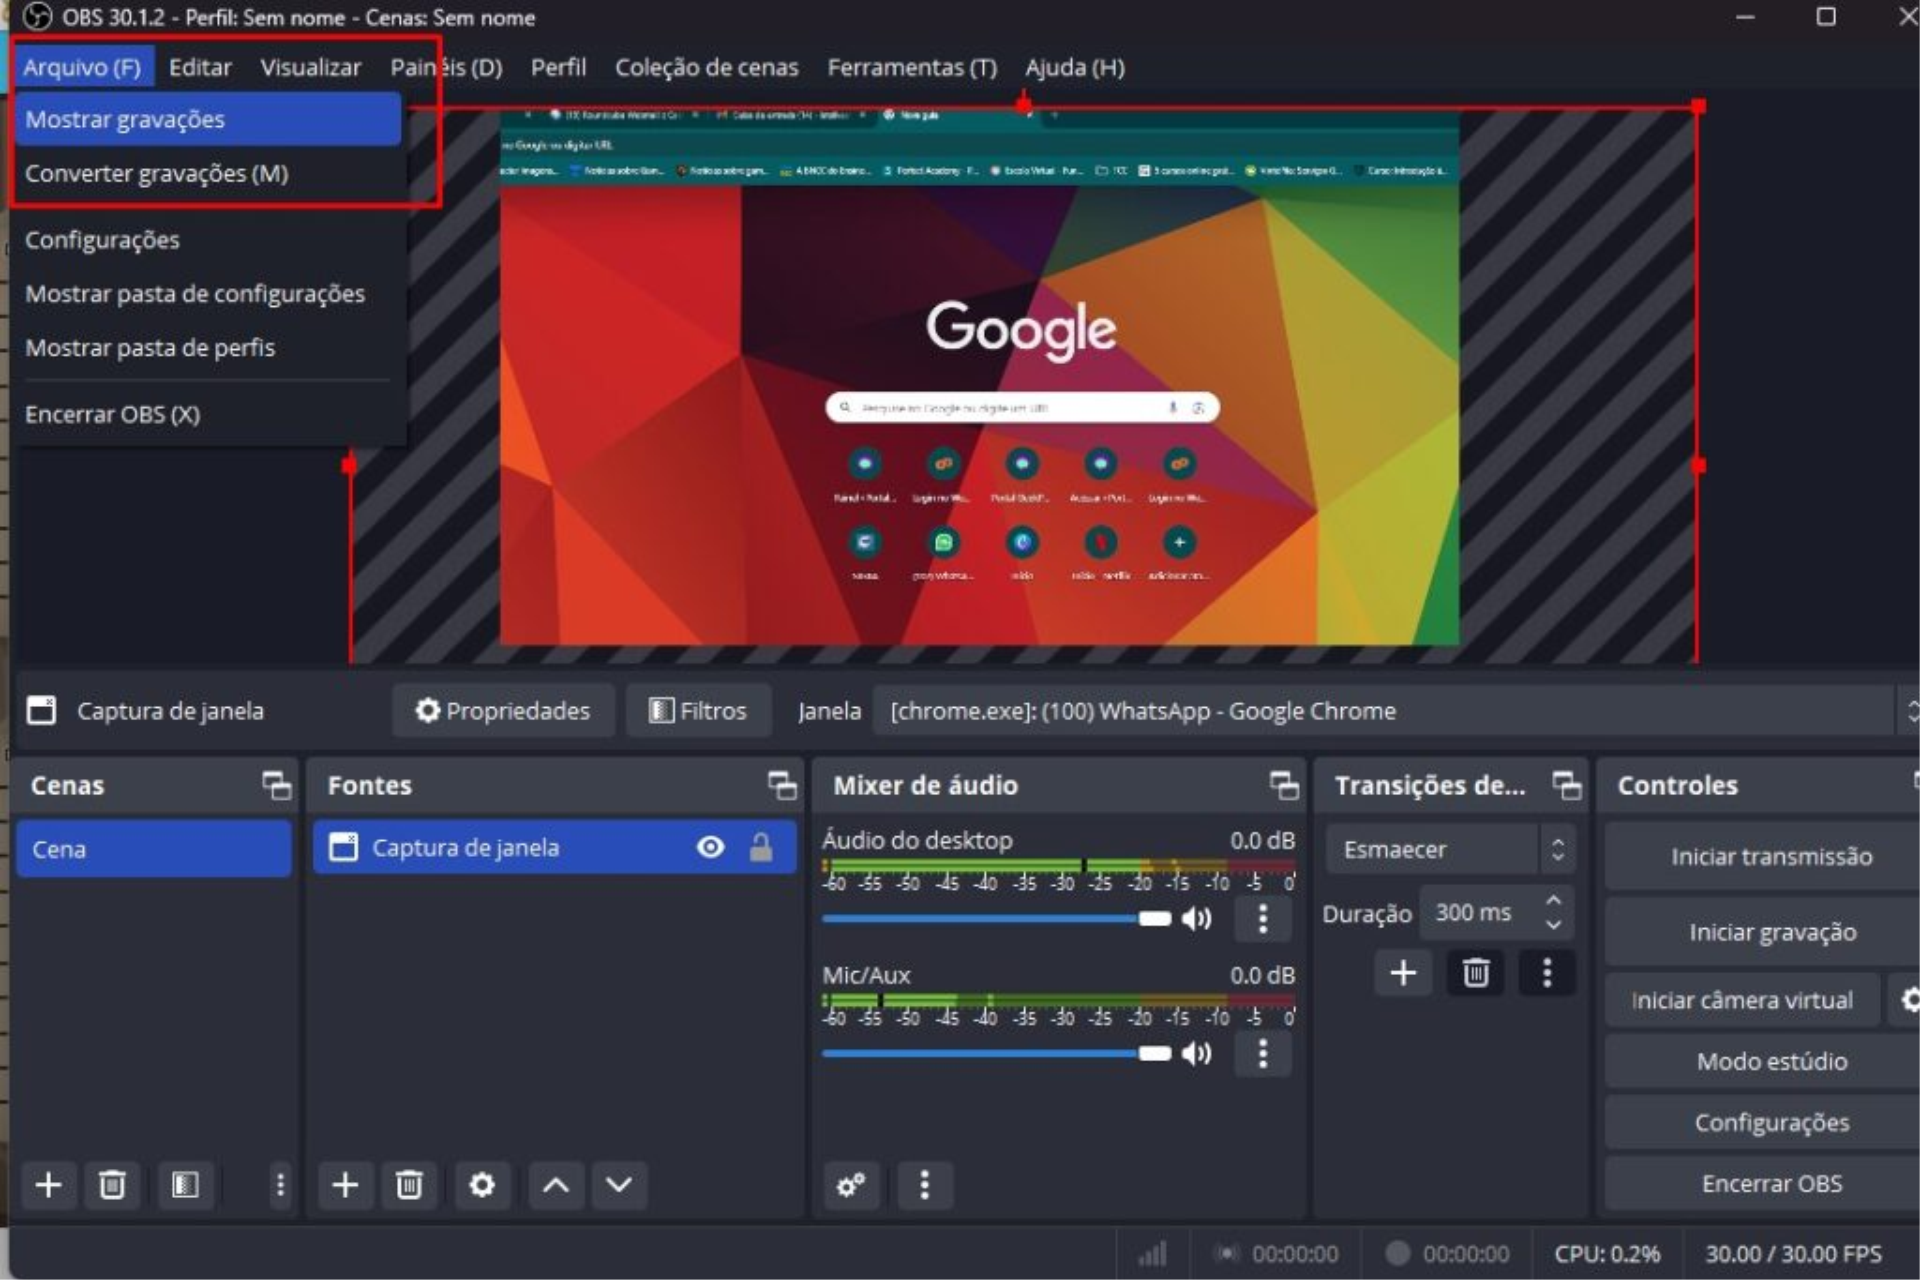Open the Painéis (D) menu
This screenshot has height=1280, width=1920.
point(446,67)
